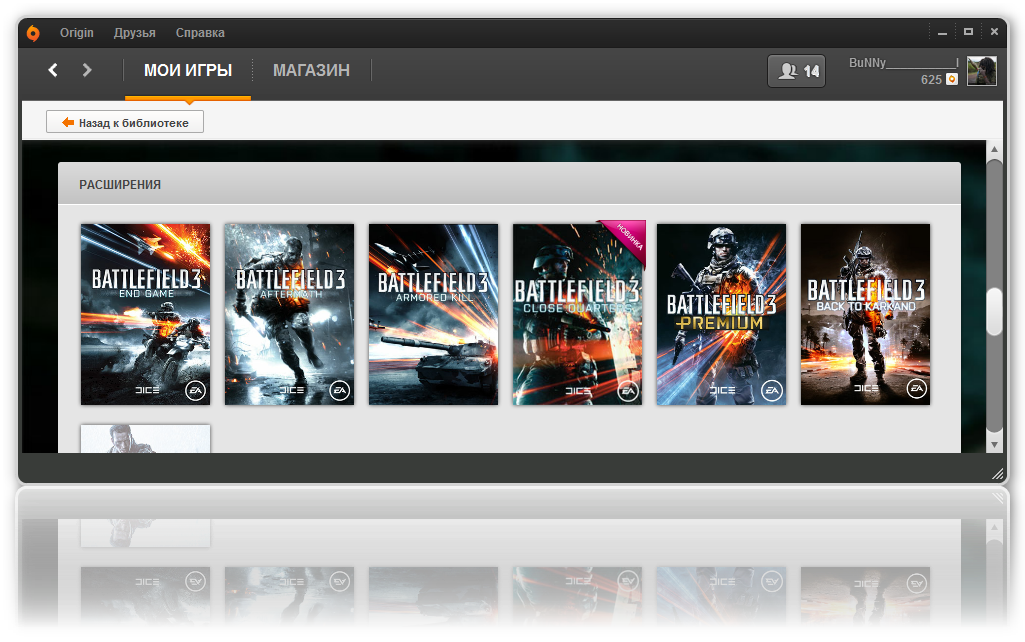
Task: Click the Origin logo icon
Action: click(33, 33)
